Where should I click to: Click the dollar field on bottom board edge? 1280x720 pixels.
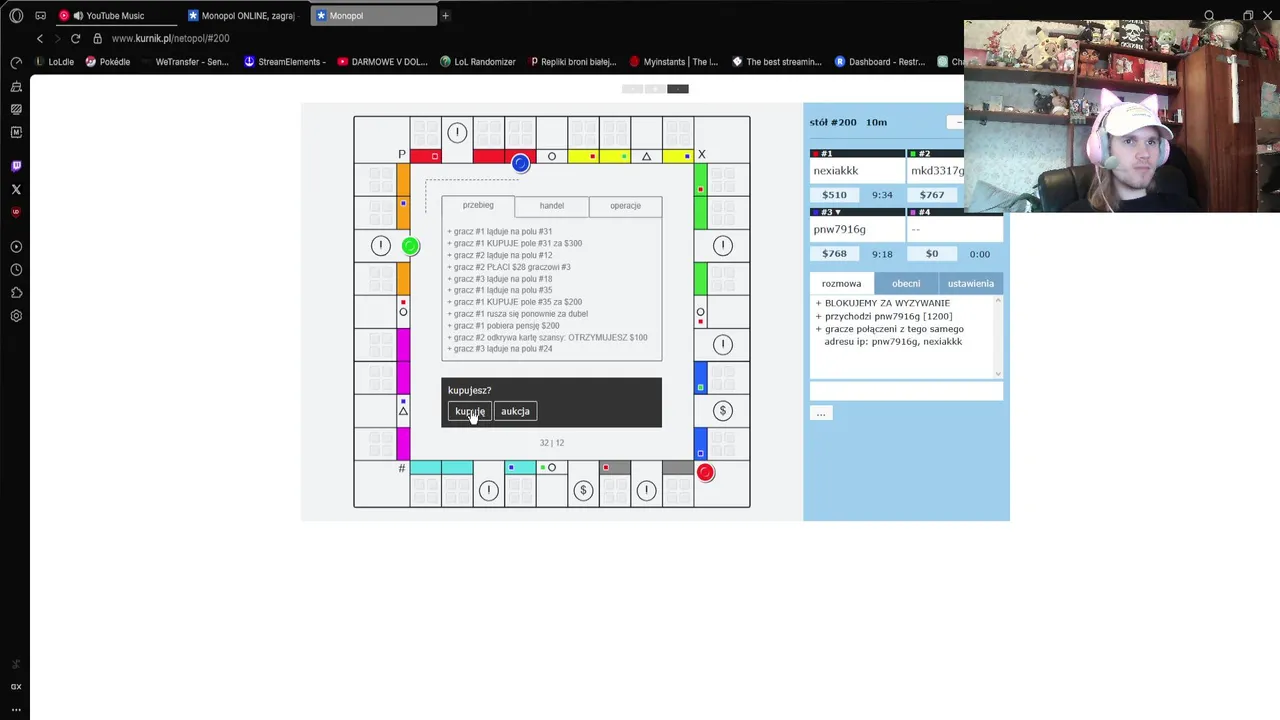(x=583, y=490)
